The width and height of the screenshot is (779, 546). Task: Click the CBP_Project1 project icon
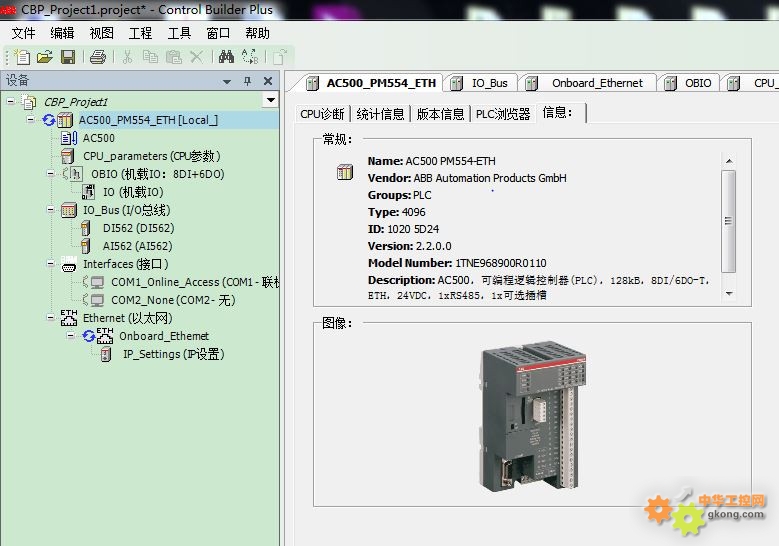click(x=29, y=102)
